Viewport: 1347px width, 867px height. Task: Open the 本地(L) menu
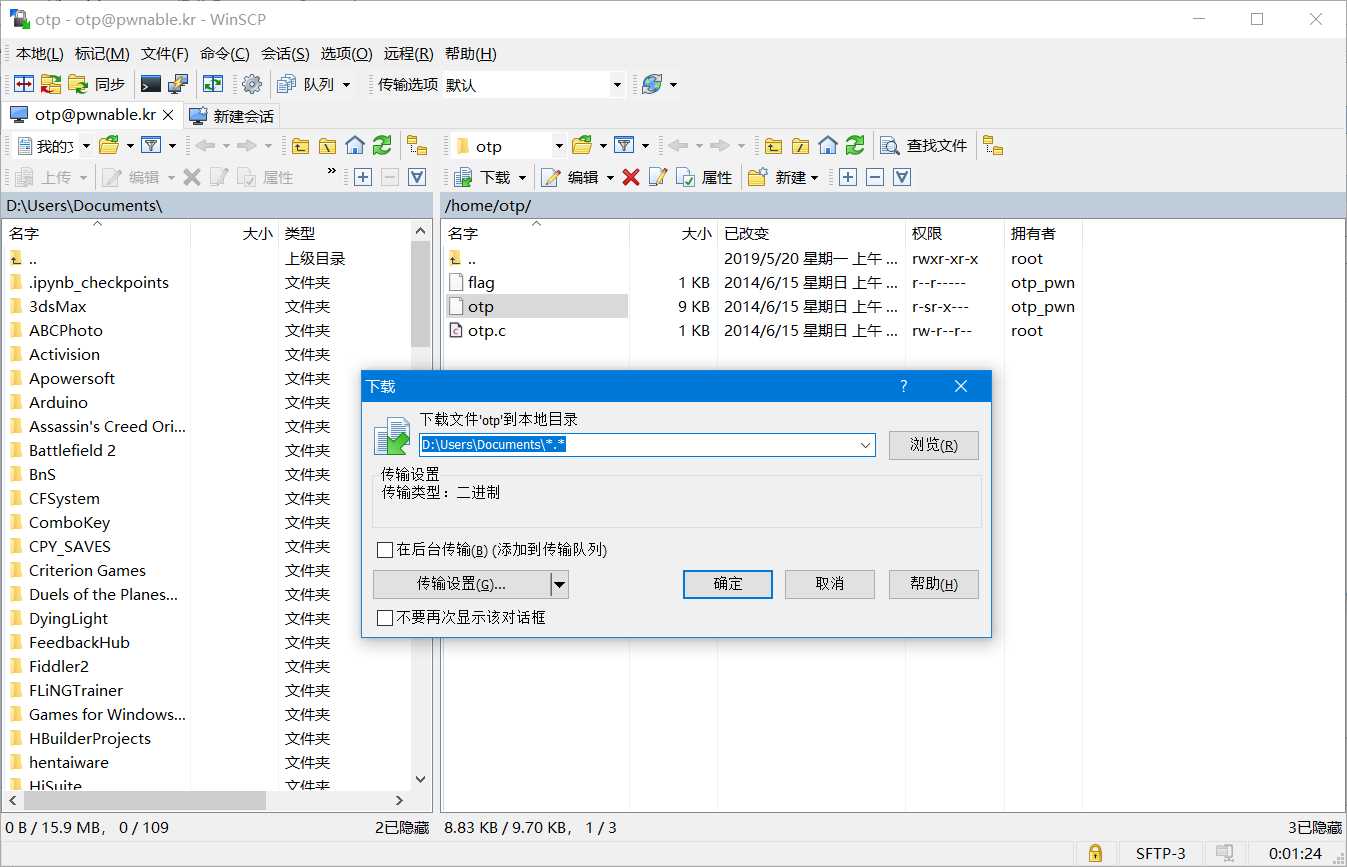(x=39, y=54)
